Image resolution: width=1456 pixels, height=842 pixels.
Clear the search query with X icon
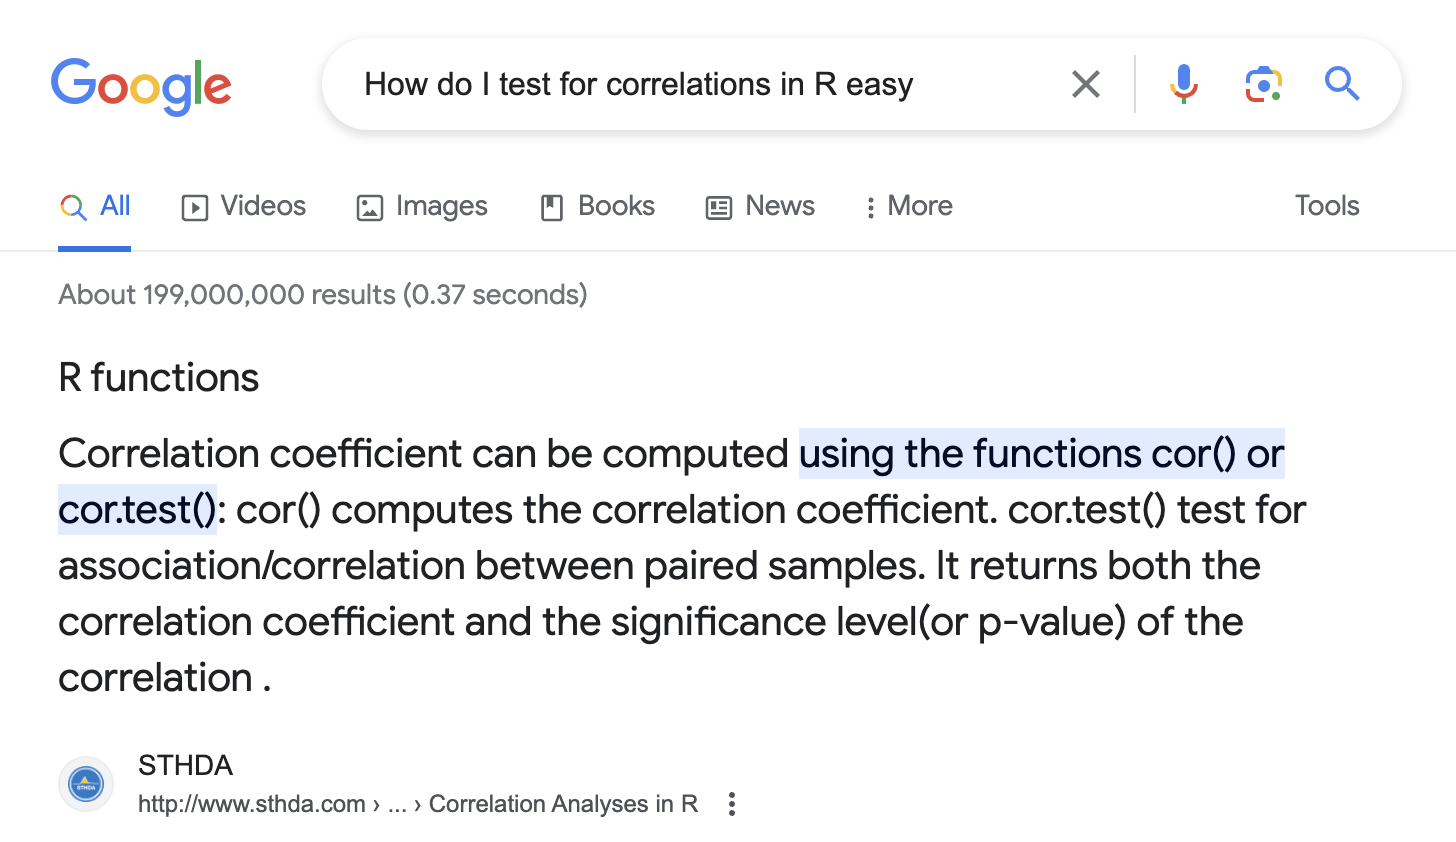click(x=1085, y=84)
